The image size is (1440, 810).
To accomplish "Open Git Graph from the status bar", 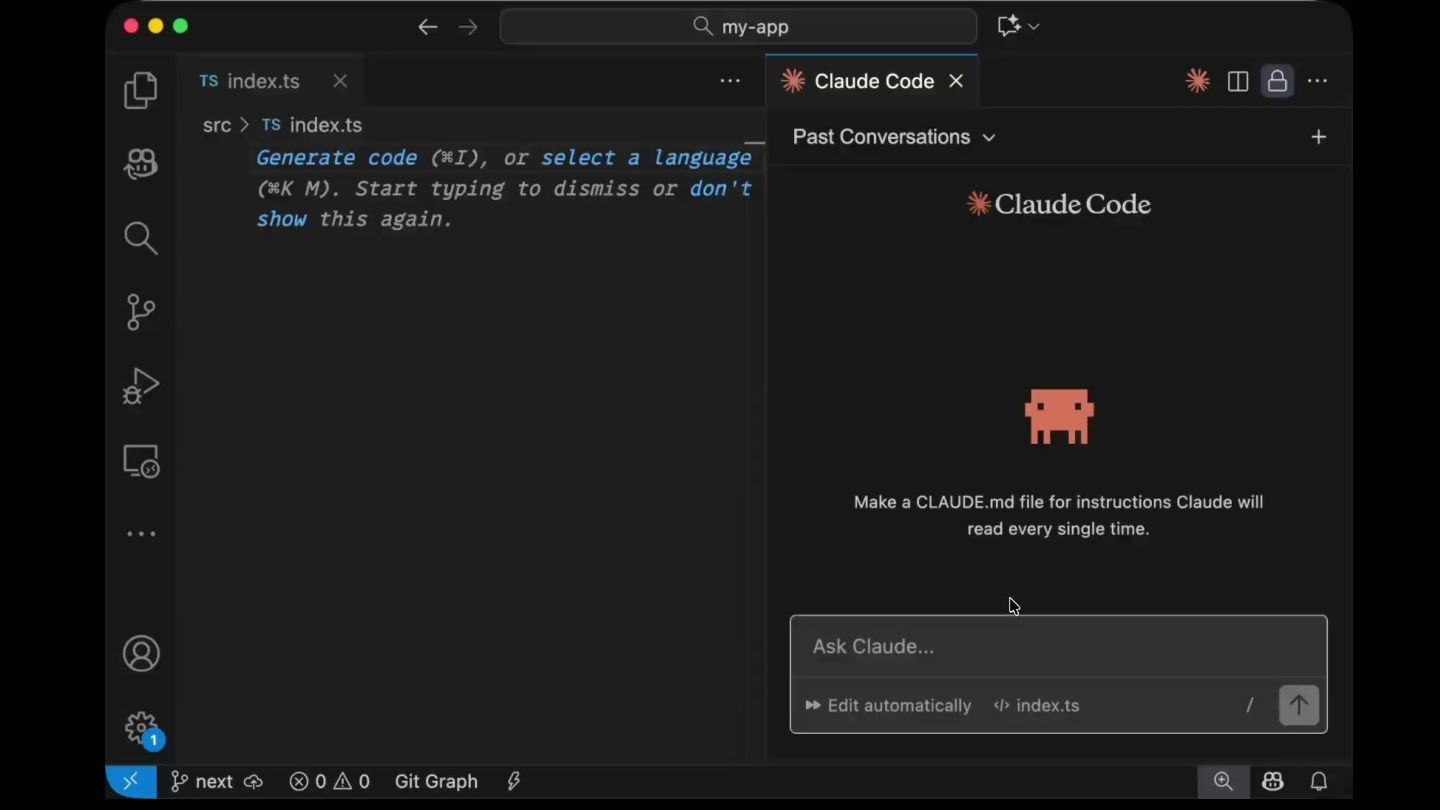I will pos(436,782).
